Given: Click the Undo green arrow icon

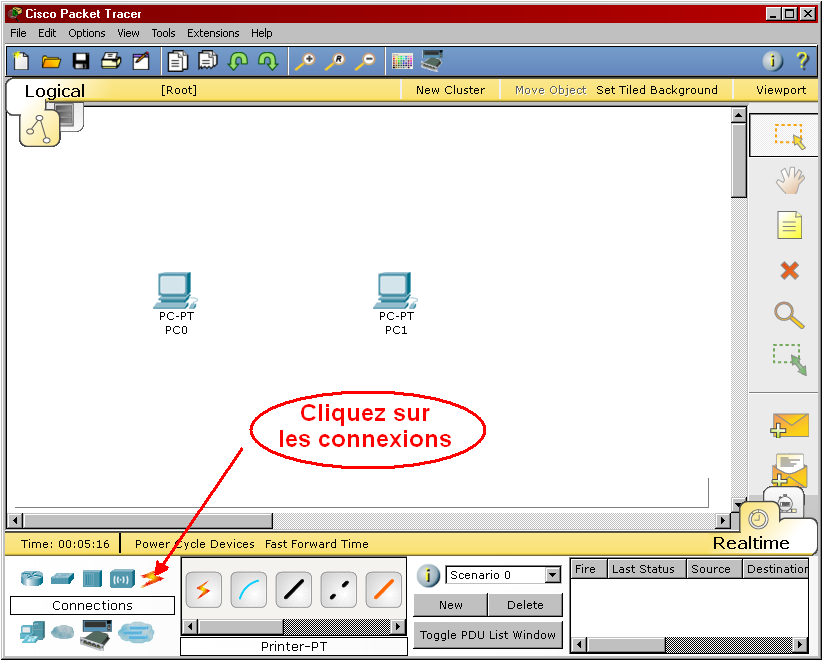Looking at the screenshot, I should (x=238, y=61).
